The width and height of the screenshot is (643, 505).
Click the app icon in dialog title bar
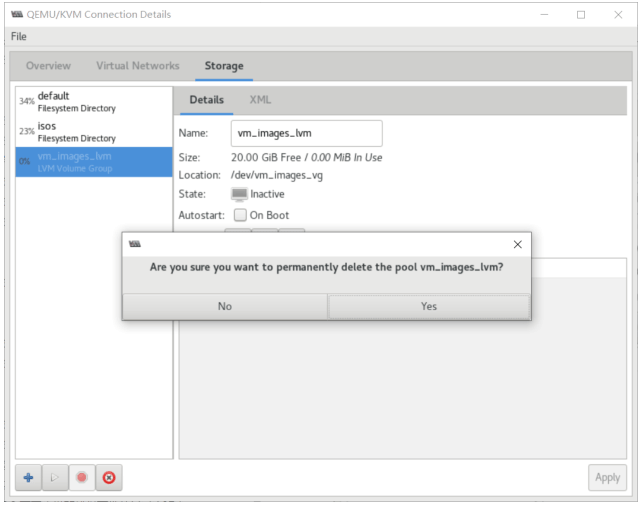coord(135,245)
